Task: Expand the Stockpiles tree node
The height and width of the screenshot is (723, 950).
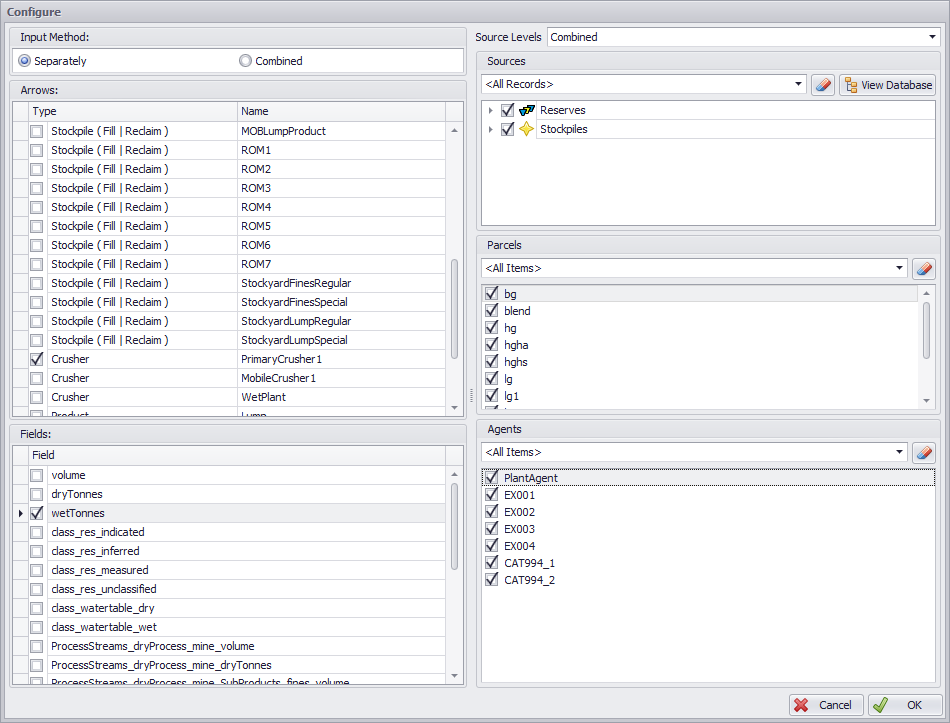Action: [x=490, y=129]
